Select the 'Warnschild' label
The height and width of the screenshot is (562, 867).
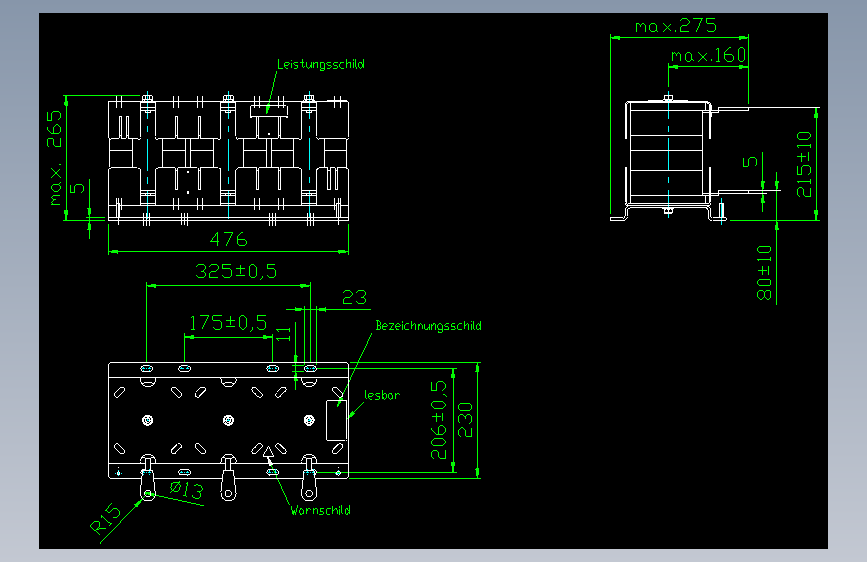pyautogui.click(x=321, y=511)
